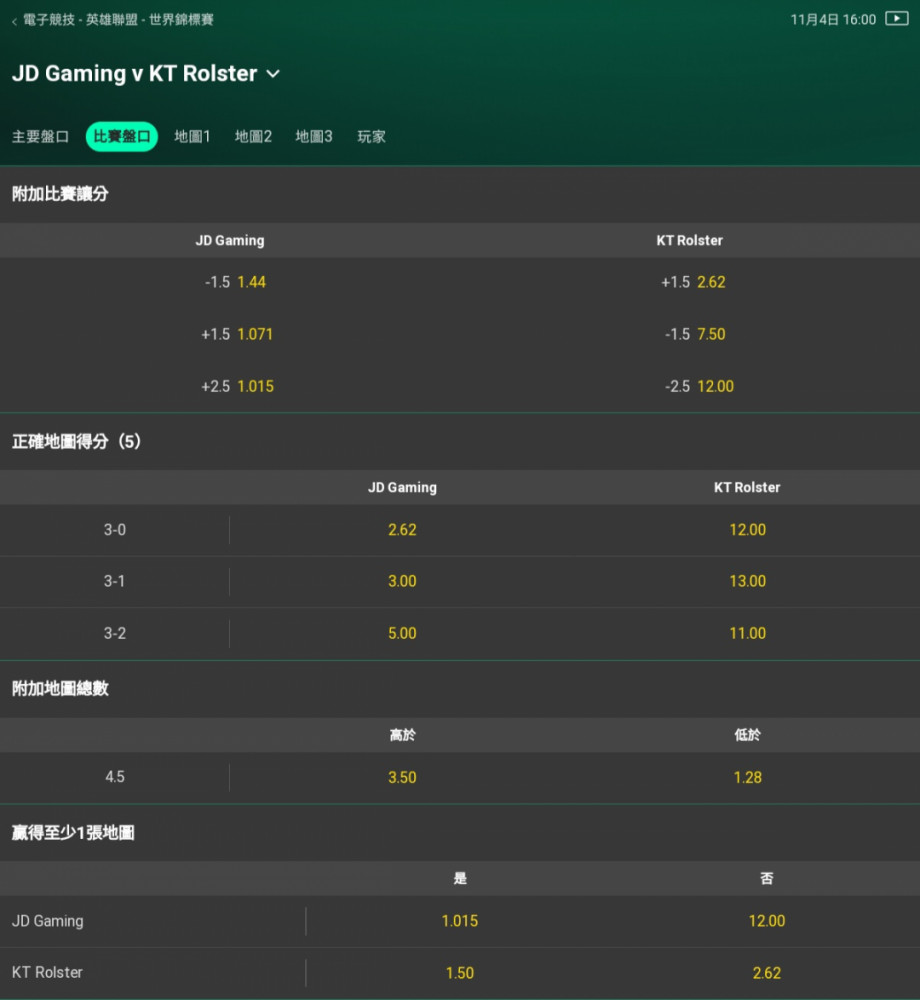Switch to the 玩家 tab

pyautogui.click(x=371, y=136)
